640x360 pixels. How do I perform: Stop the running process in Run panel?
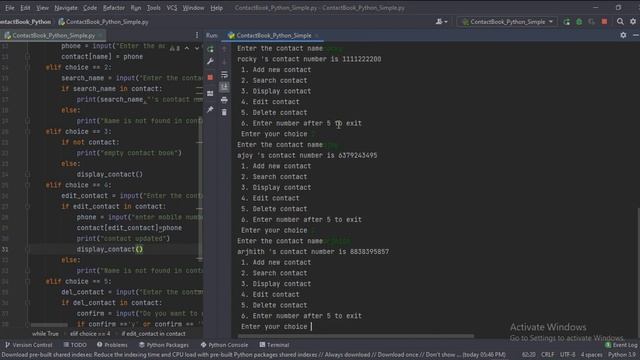[210, 77]
